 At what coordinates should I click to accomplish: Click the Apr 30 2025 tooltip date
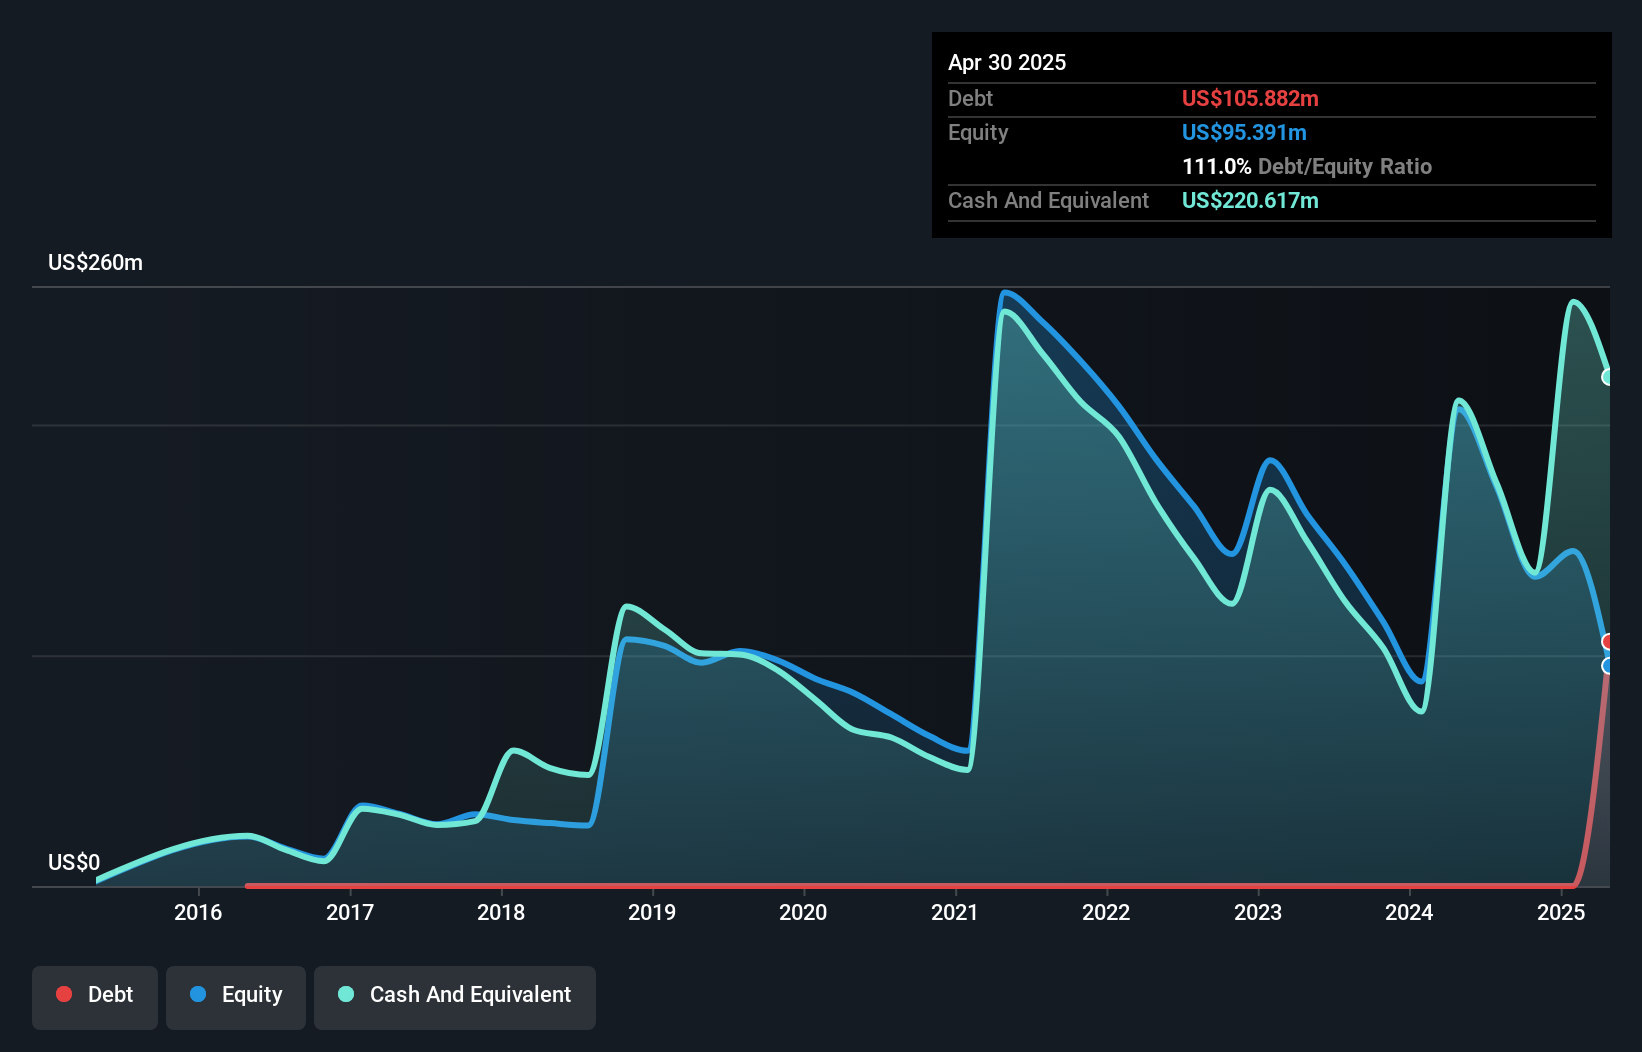[1007, 62]
